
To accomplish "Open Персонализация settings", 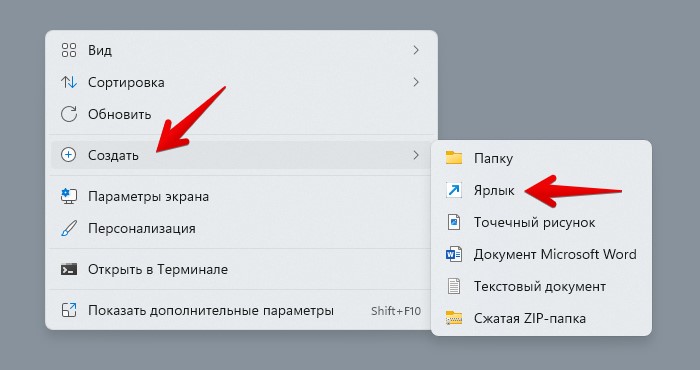I will click(x=241, y=229).
